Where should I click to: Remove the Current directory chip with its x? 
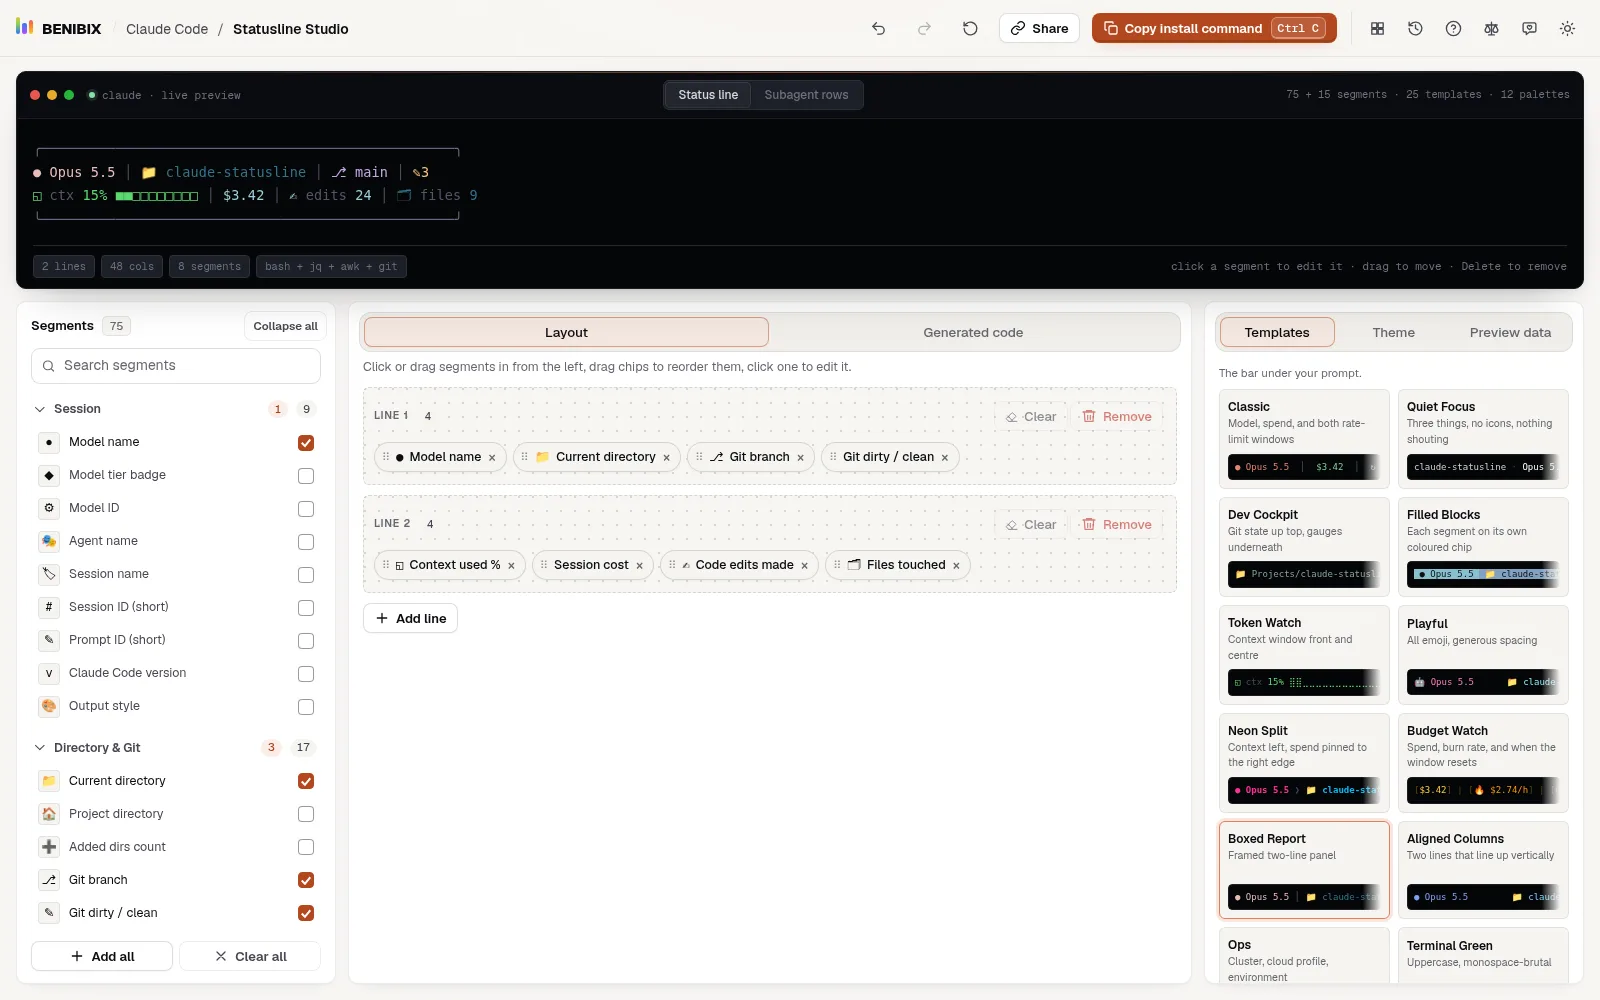click(x=666, y=458)
